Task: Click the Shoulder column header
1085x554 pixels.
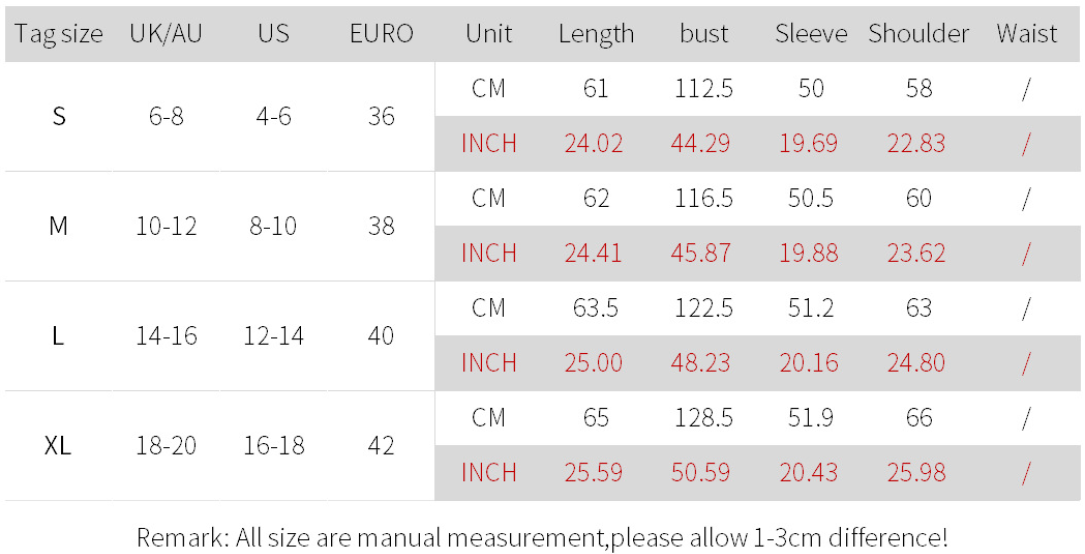Action: tap(919, 34)
